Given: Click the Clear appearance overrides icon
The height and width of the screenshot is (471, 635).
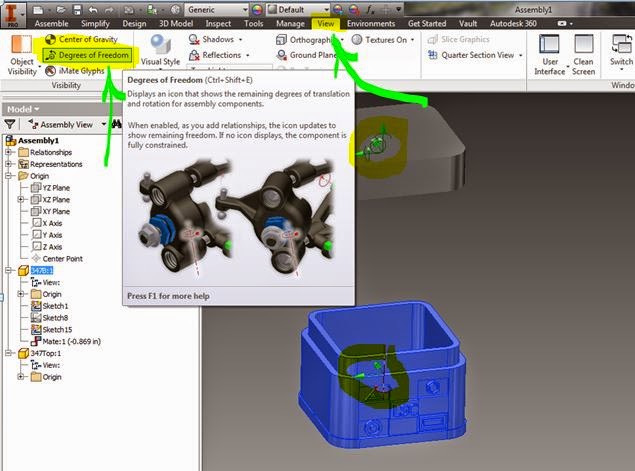Looking at the screenshot, I should point(354,9).
